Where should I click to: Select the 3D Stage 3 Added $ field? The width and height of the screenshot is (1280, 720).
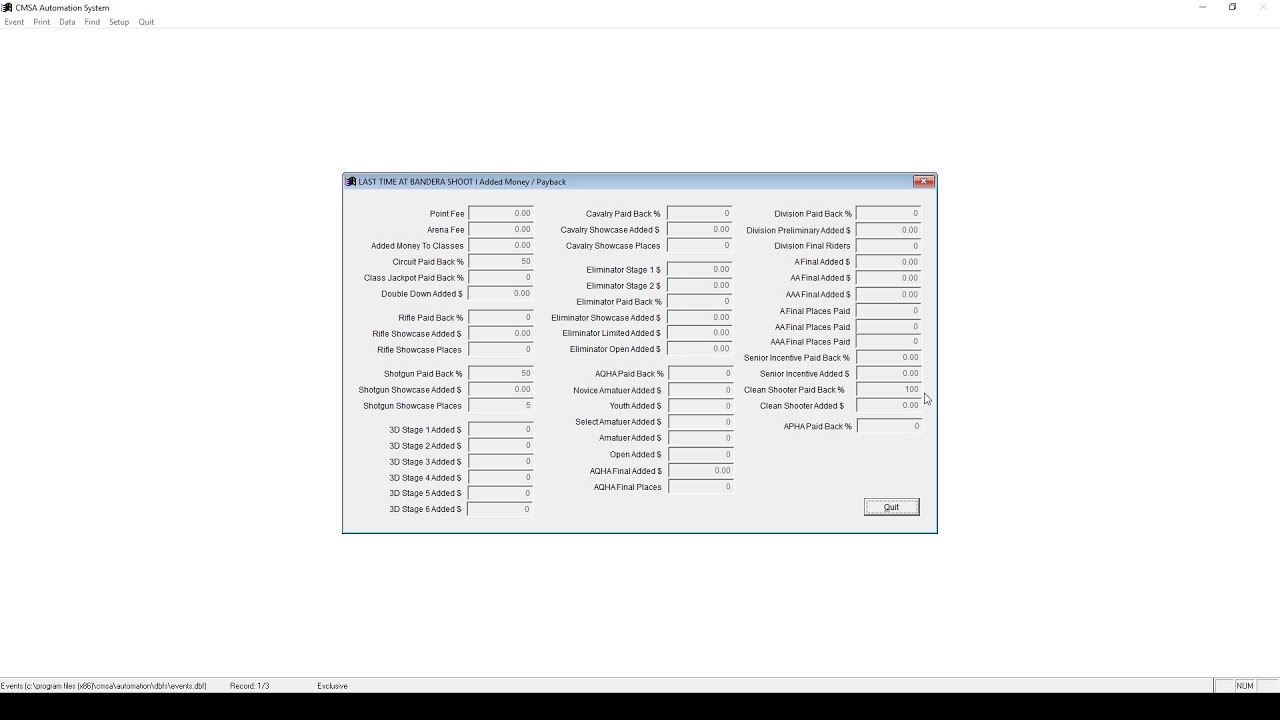pyautogui.click(x=501, y=461)
